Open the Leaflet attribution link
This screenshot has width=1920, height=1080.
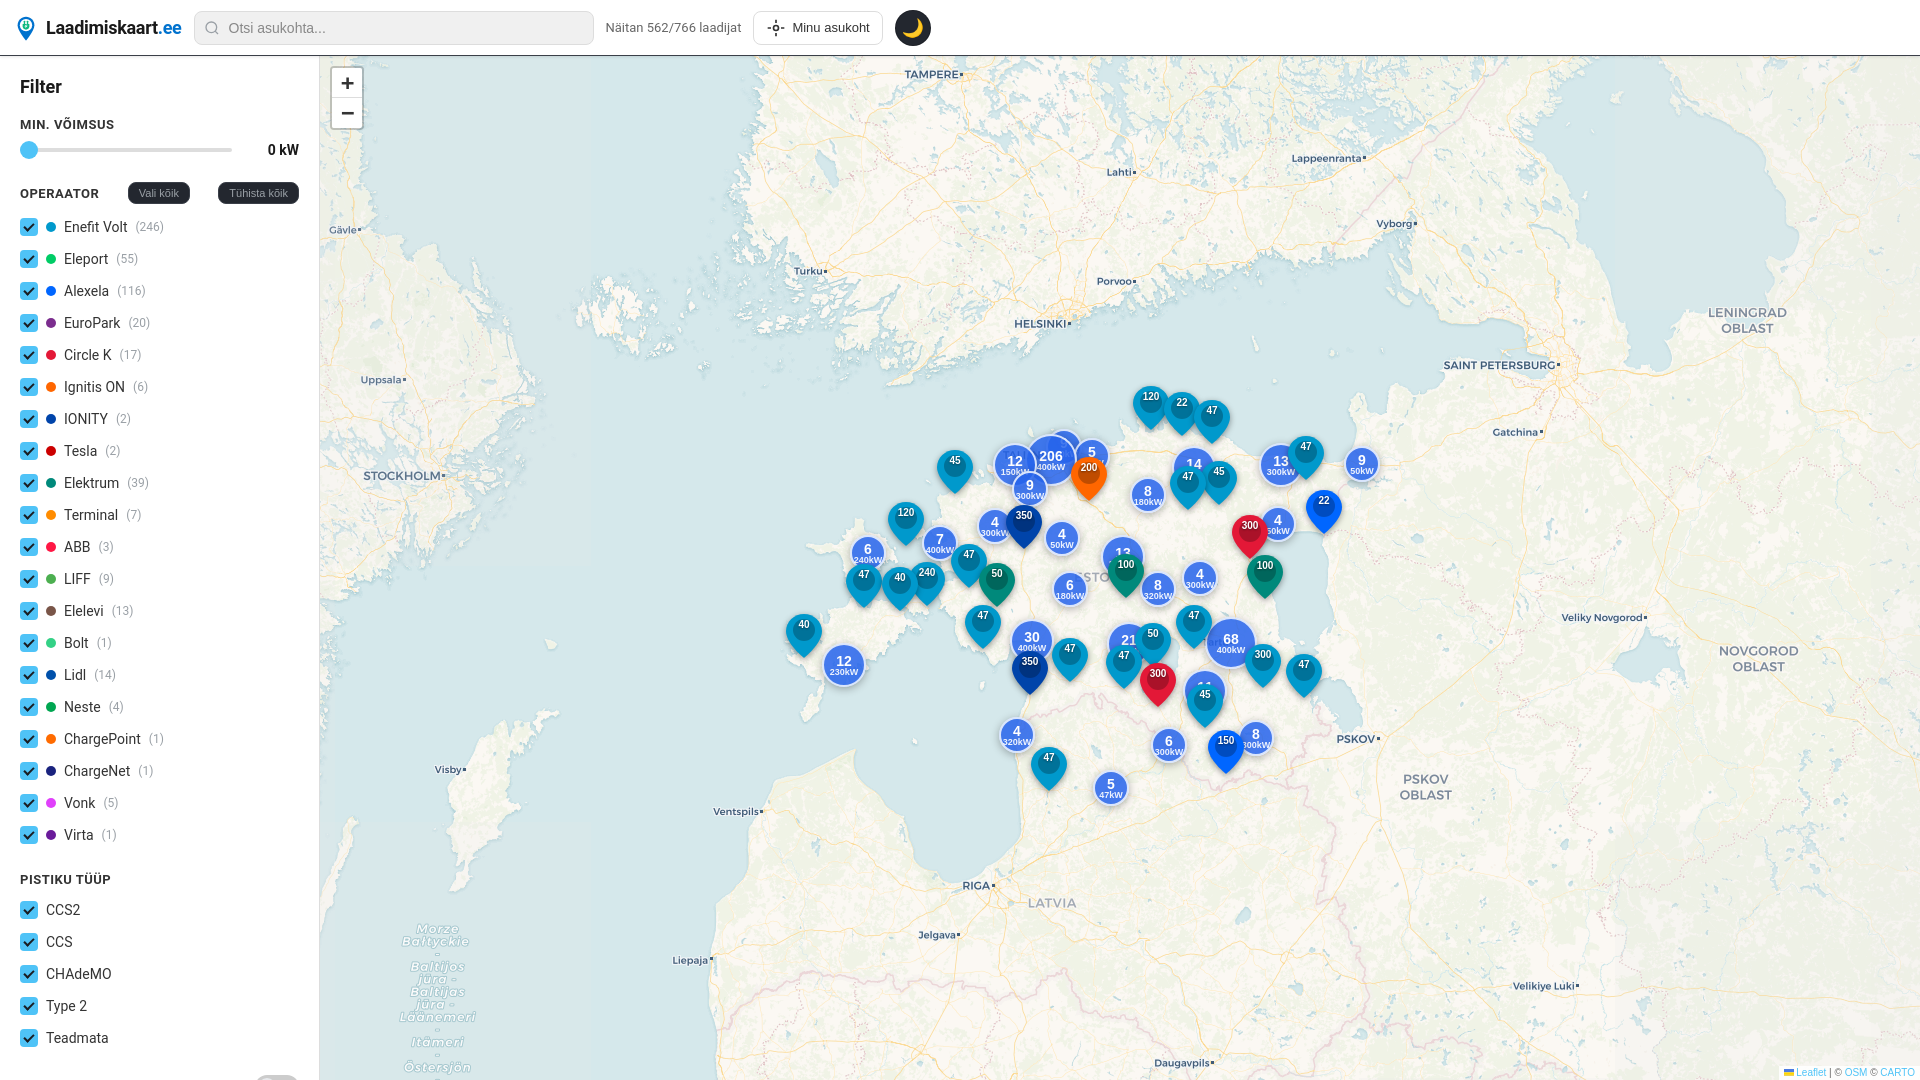1810,1072
